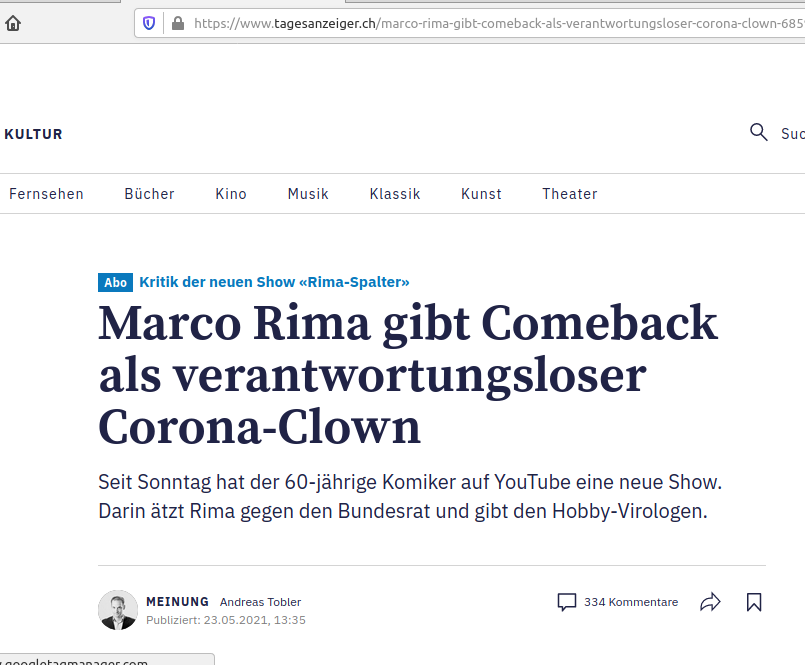
Task: Open the tracking protection shield icon
Action: coord(149,23)
